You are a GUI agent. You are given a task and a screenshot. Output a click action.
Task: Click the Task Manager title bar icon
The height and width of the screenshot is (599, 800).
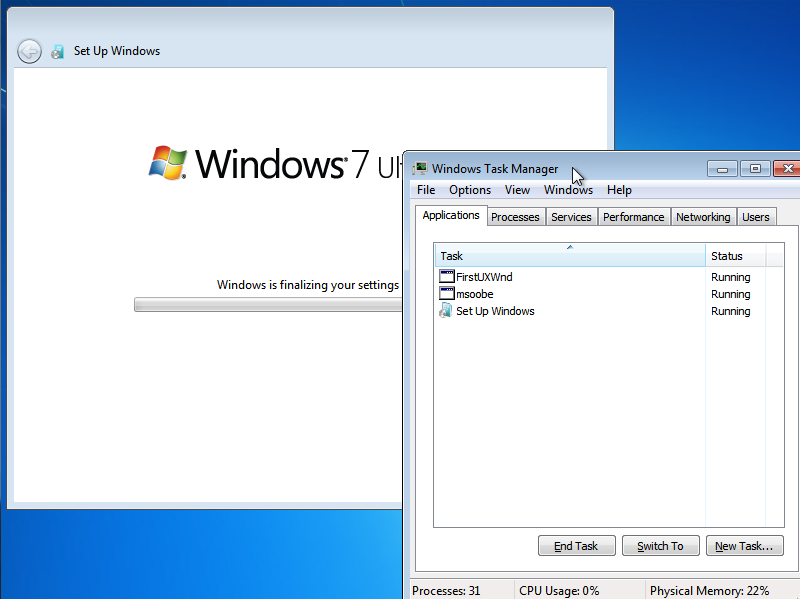click(x=420, y=168)
